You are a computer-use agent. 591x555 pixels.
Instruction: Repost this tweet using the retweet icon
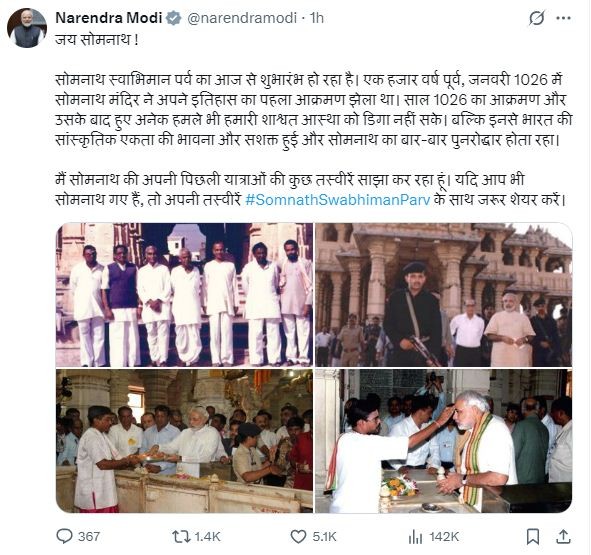point(181,536)
